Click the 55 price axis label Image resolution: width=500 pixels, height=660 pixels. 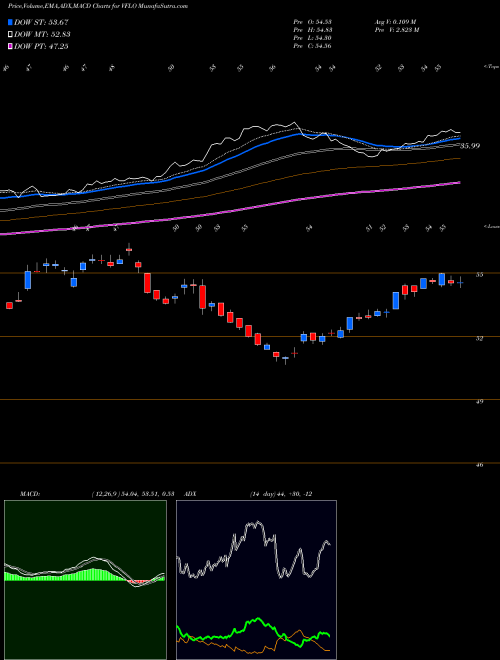tap(479, 275)
